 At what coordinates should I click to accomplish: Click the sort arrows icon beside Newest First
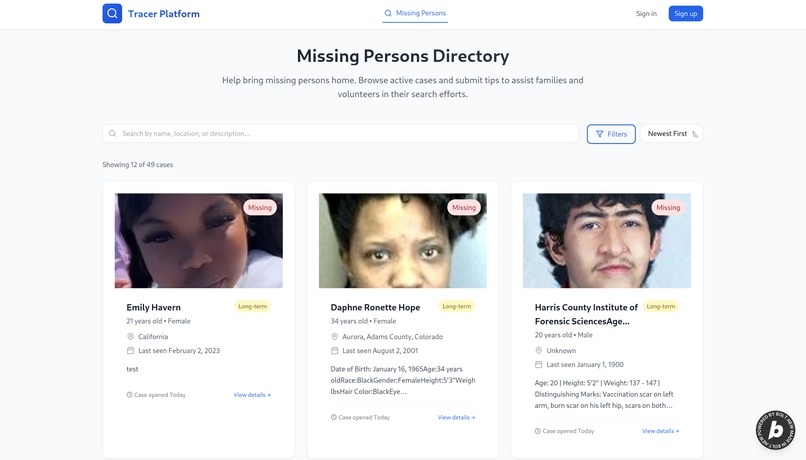click(695, 134)
